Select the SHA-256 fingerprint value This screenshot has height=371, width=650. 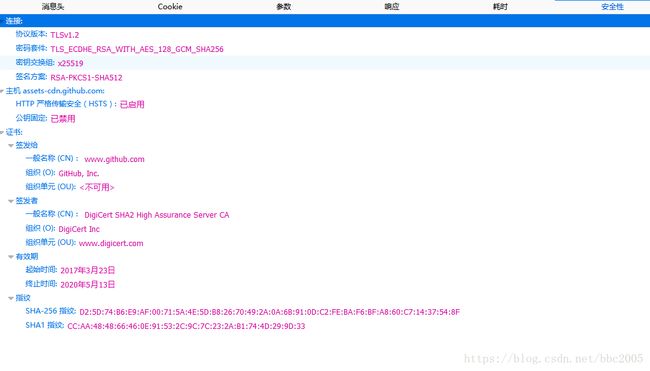269,312
